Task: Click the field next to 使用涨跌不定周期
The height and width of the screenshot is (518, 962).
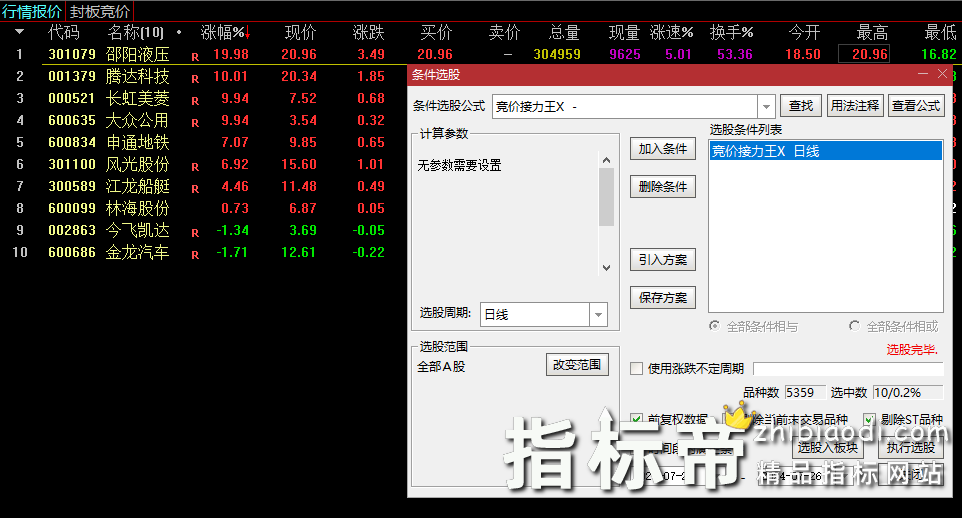Action: point(848,368)
